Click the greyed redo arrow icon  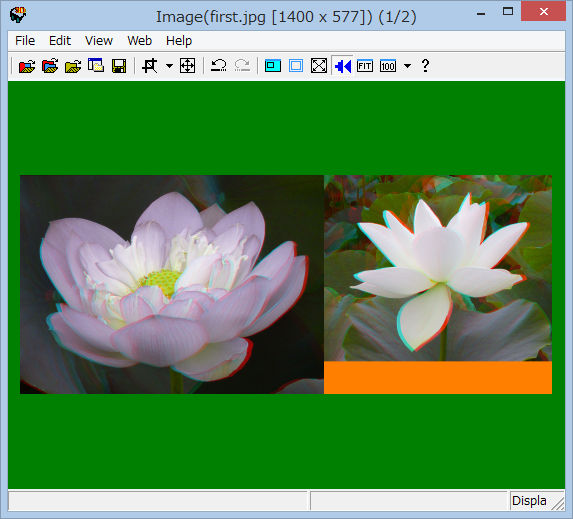point(242,66)
